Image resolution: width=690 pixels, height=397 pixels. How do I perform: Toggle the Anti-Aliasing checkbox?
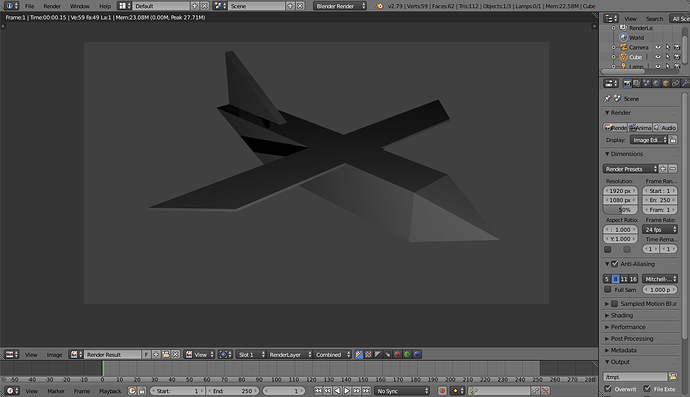pyautogui.click(x=615, y=264)
